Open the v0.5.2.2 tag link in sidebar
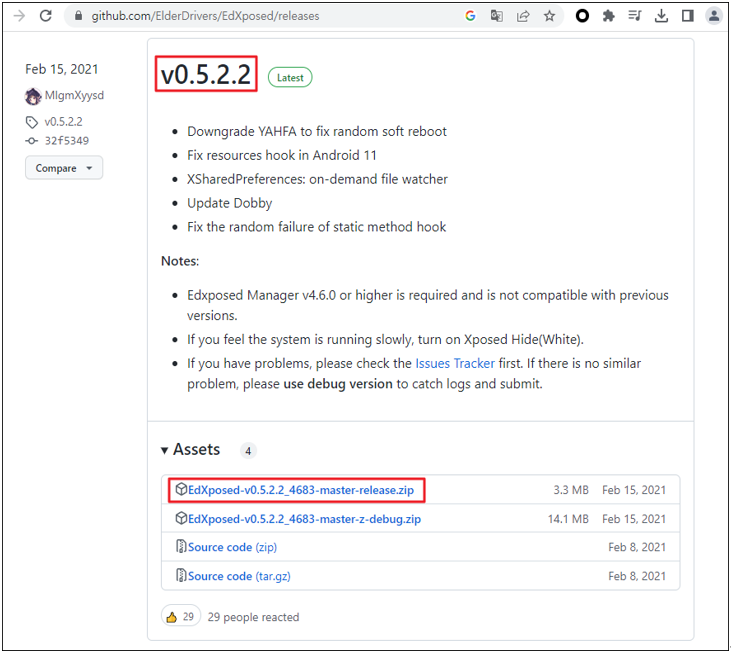731x654 pixels. pyautogui.click(x=63, y=122)
